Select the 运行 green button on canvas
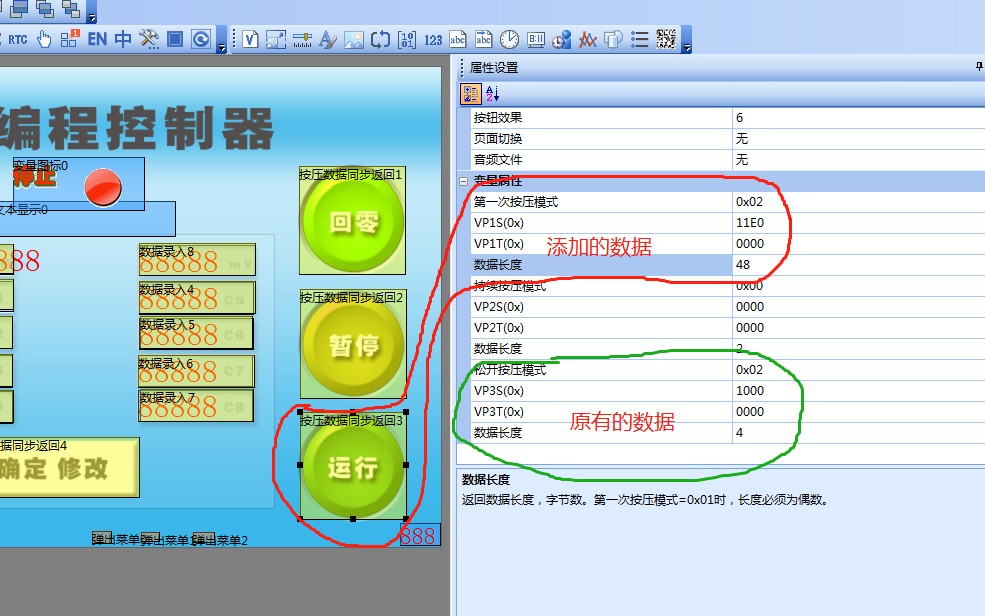Viewport: 985px width, 616px height. tap(353, 467)
